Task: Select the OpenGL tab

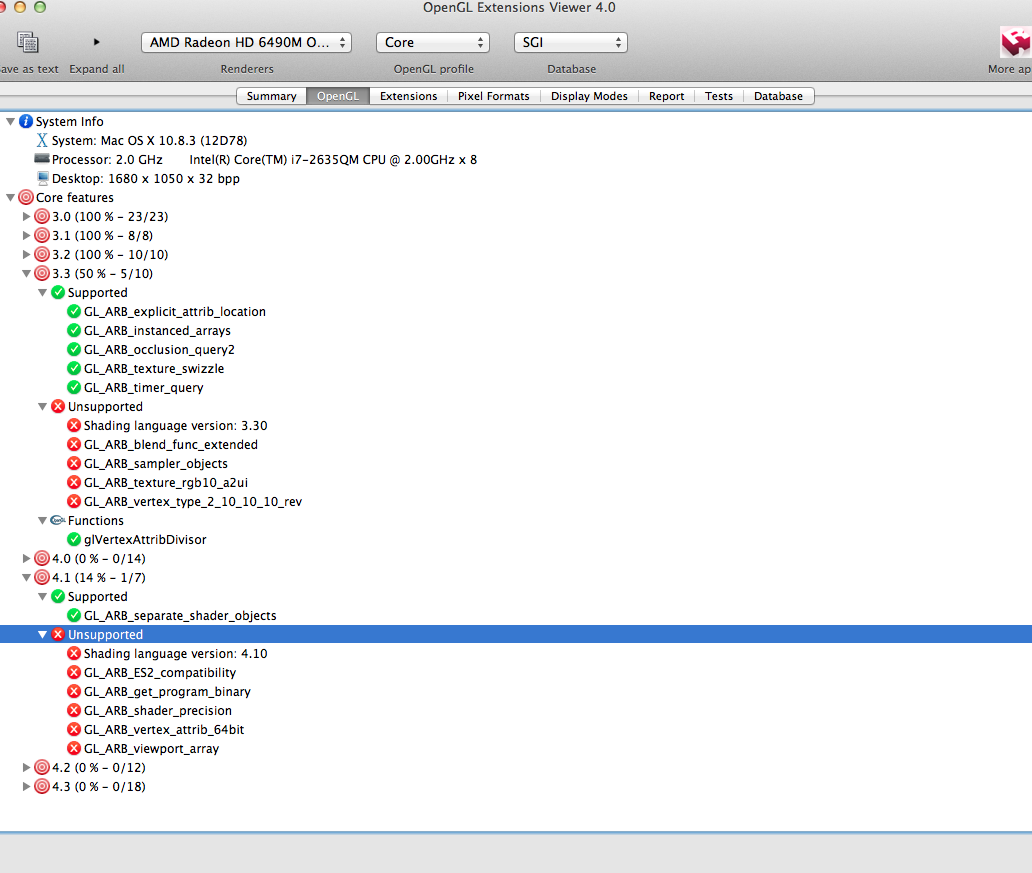Action: [x=338, y=96]
